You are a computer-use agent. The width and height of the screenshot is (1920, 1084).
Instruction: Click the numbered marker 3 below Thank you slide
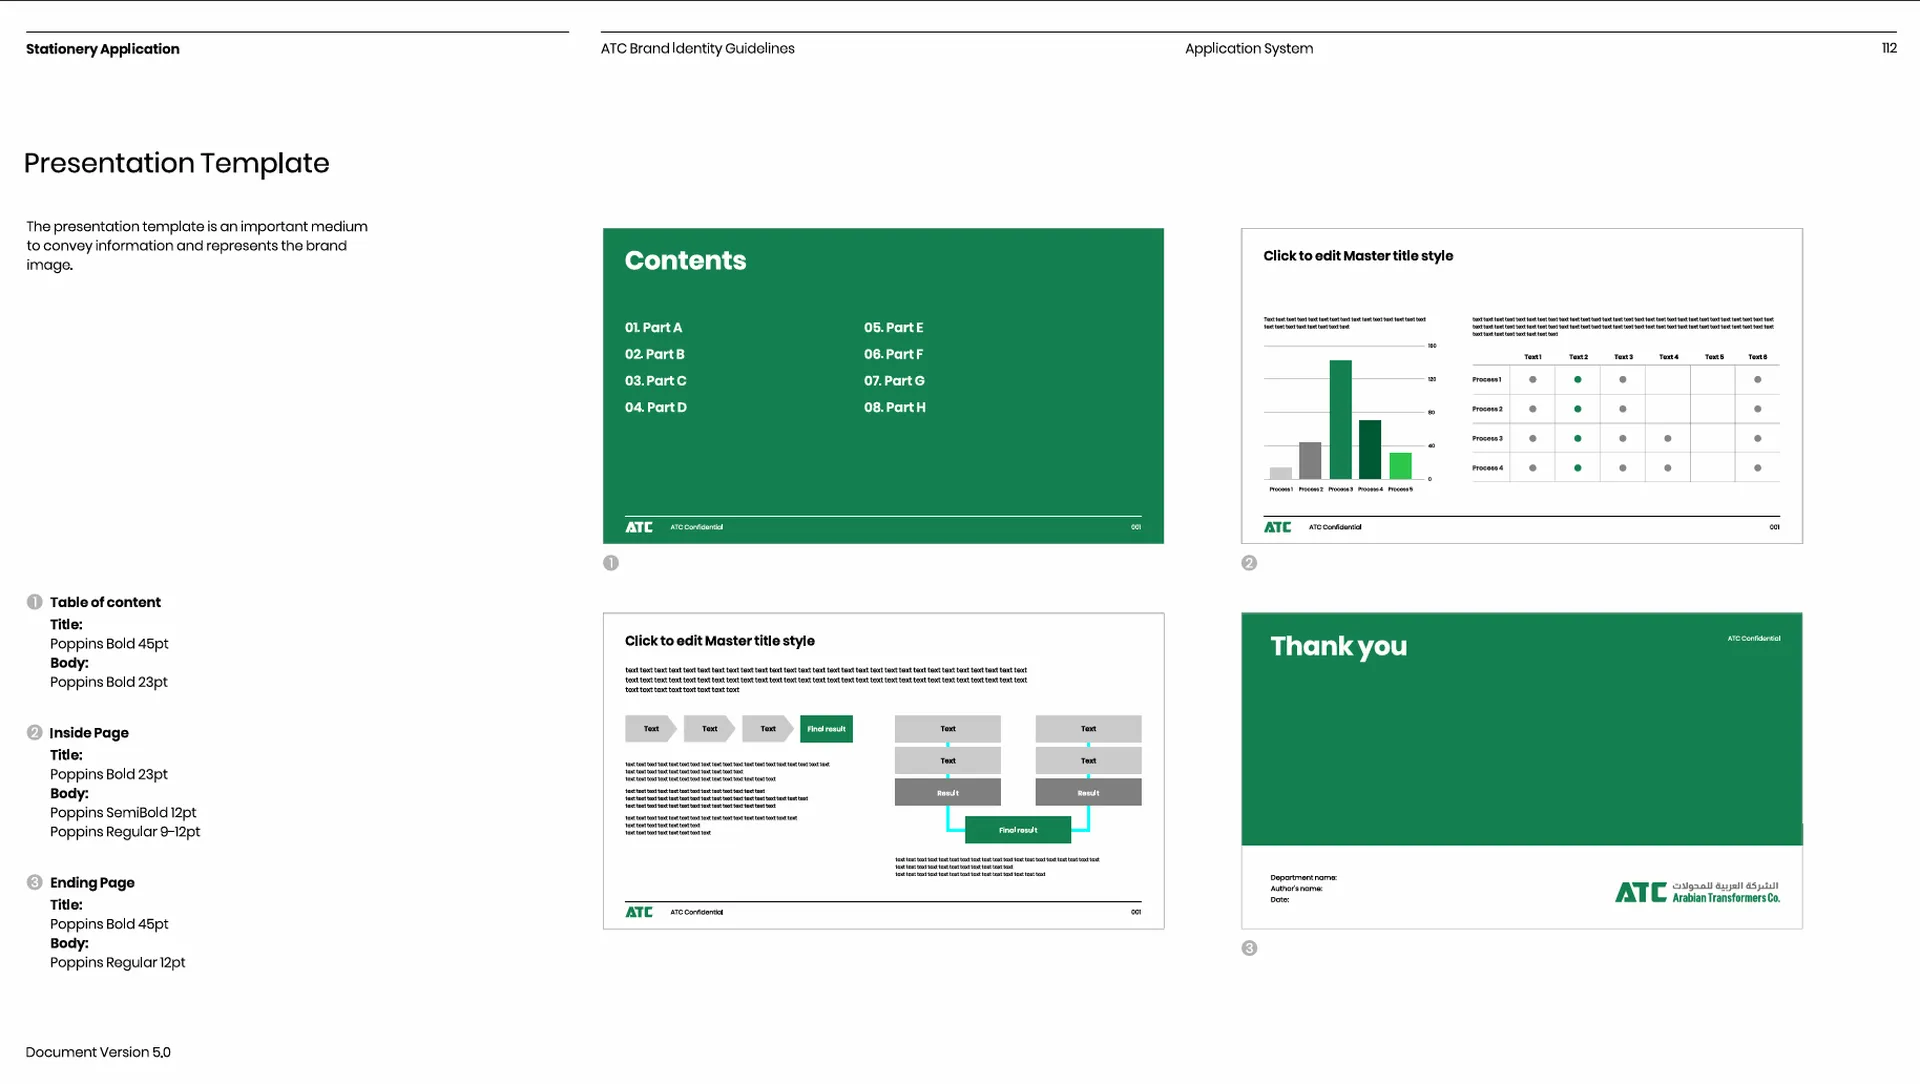1249,948
